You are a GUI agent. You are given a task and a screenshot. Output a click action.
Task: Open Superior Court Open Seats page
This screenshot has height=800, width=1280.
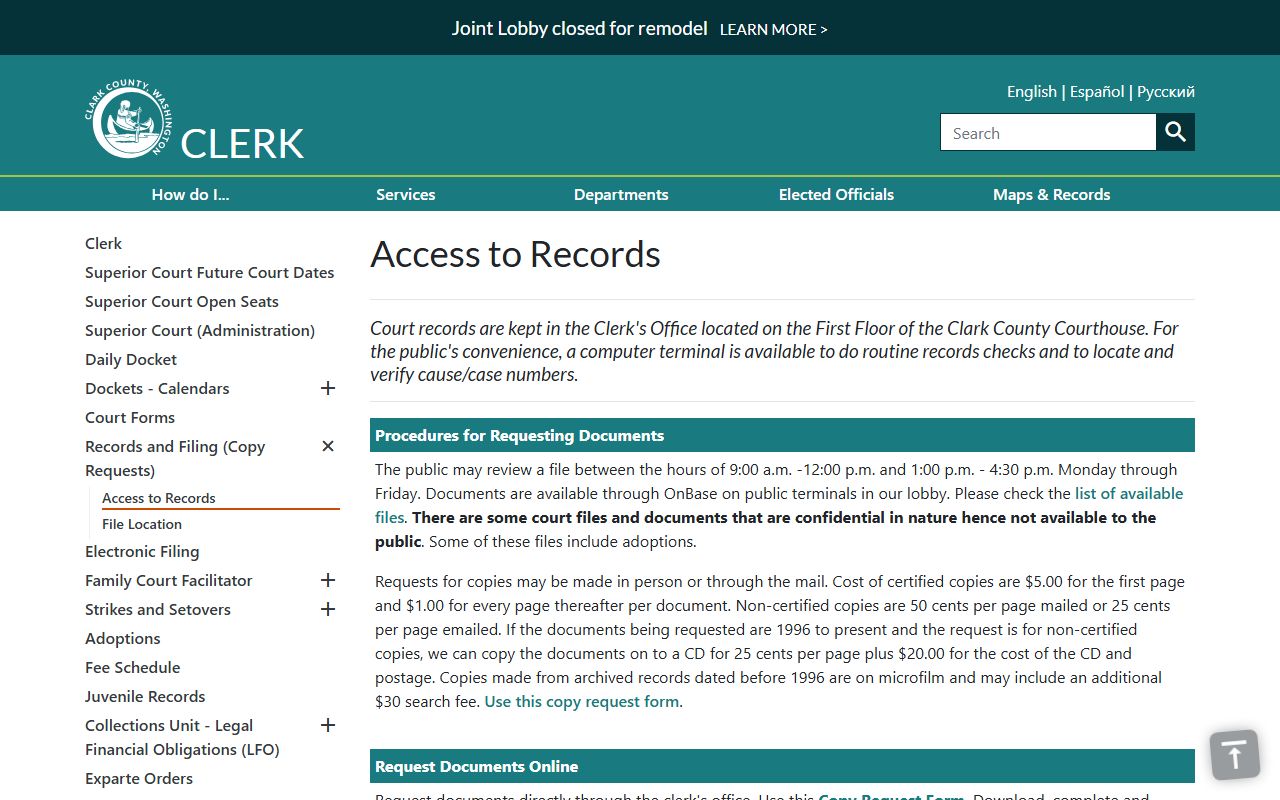pos(182,301)
